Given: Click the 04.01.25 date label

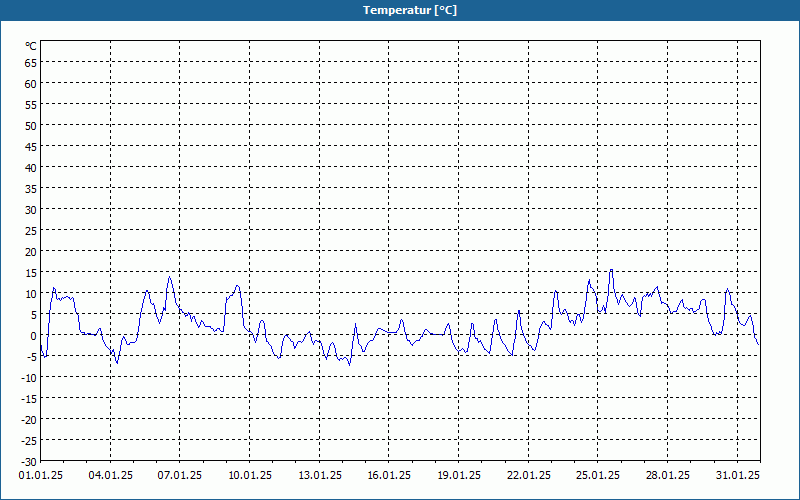Looking at the screenshot, I should click(x=111, y=476).
